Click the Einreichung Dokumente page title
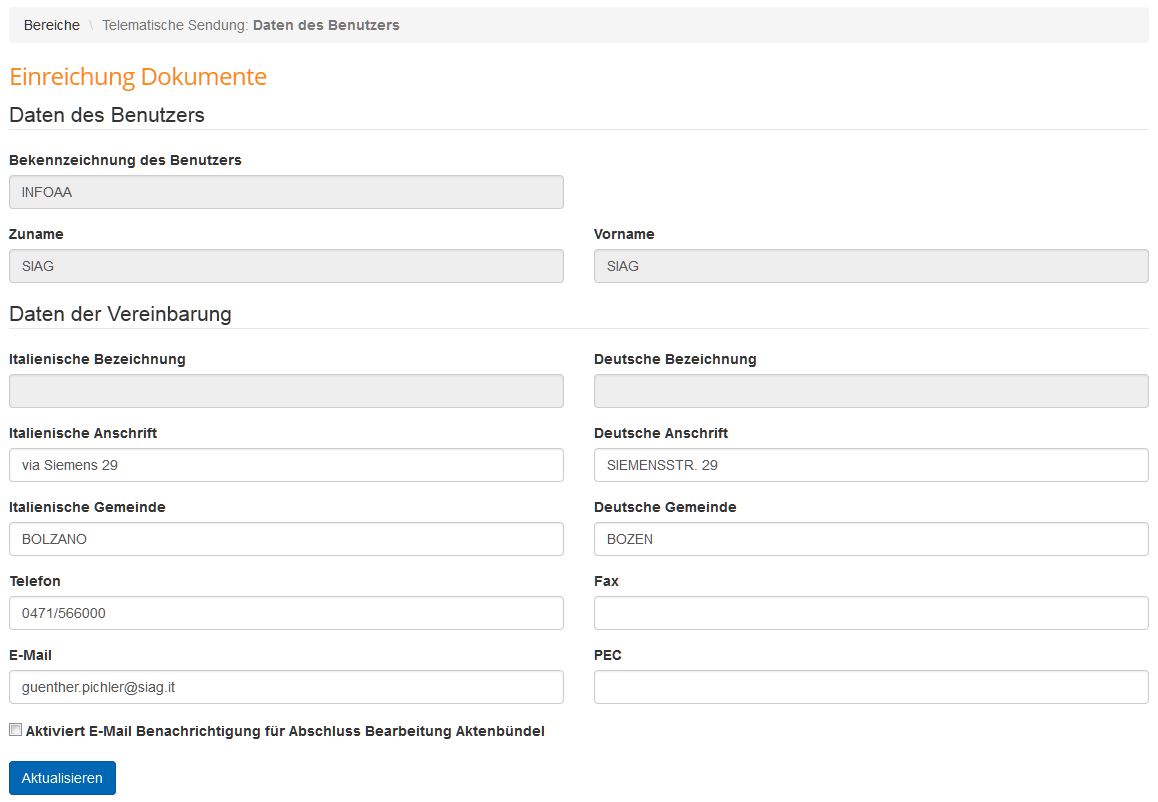Image resolution: width=1158 pixels, height=802 pixels. coord(138,76)
